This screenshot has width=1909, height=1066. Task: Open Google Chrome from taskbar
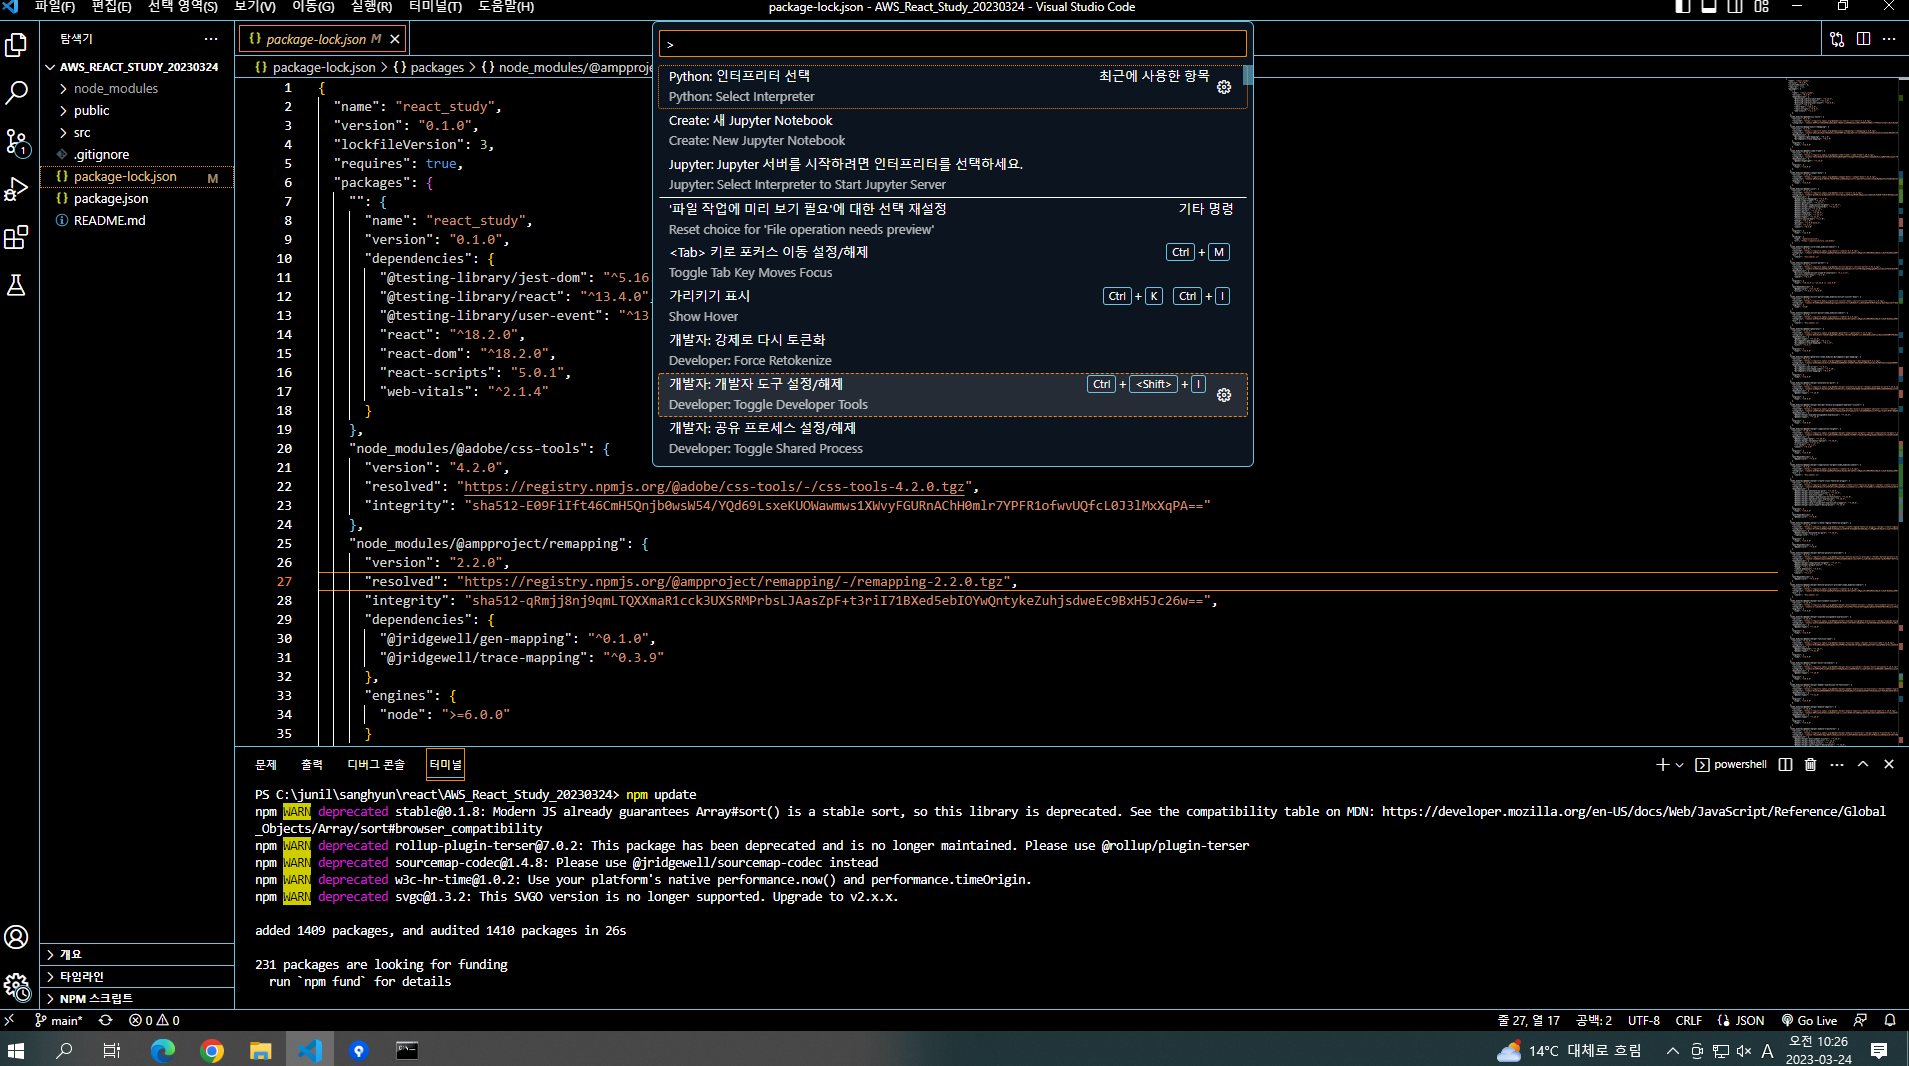pos(211,1050)
